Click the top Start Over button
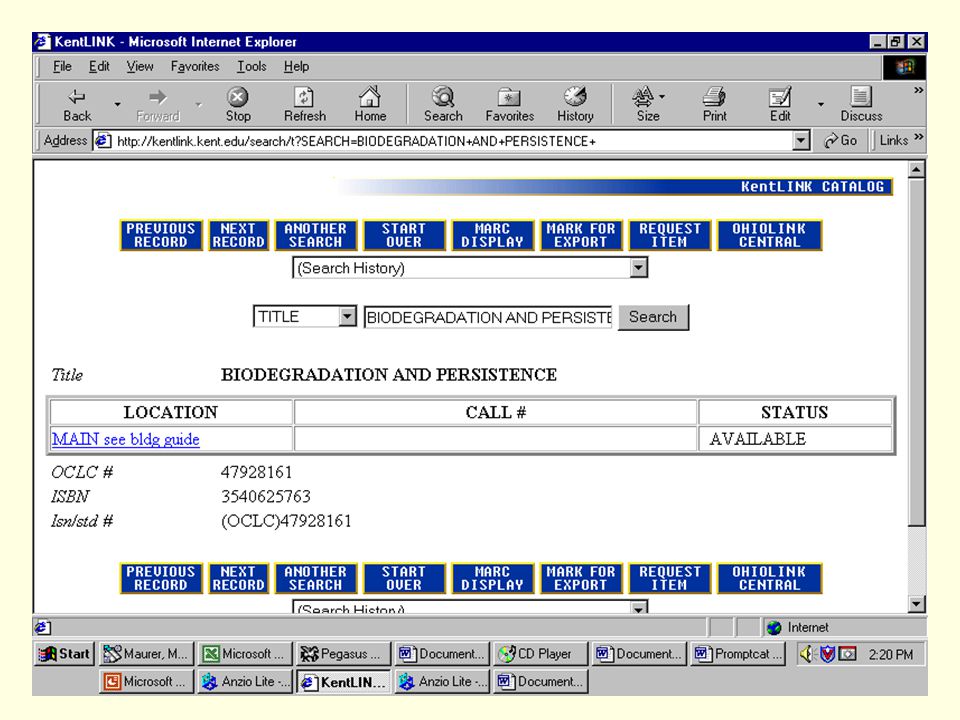The image size is (960, 720). [404, 235]
